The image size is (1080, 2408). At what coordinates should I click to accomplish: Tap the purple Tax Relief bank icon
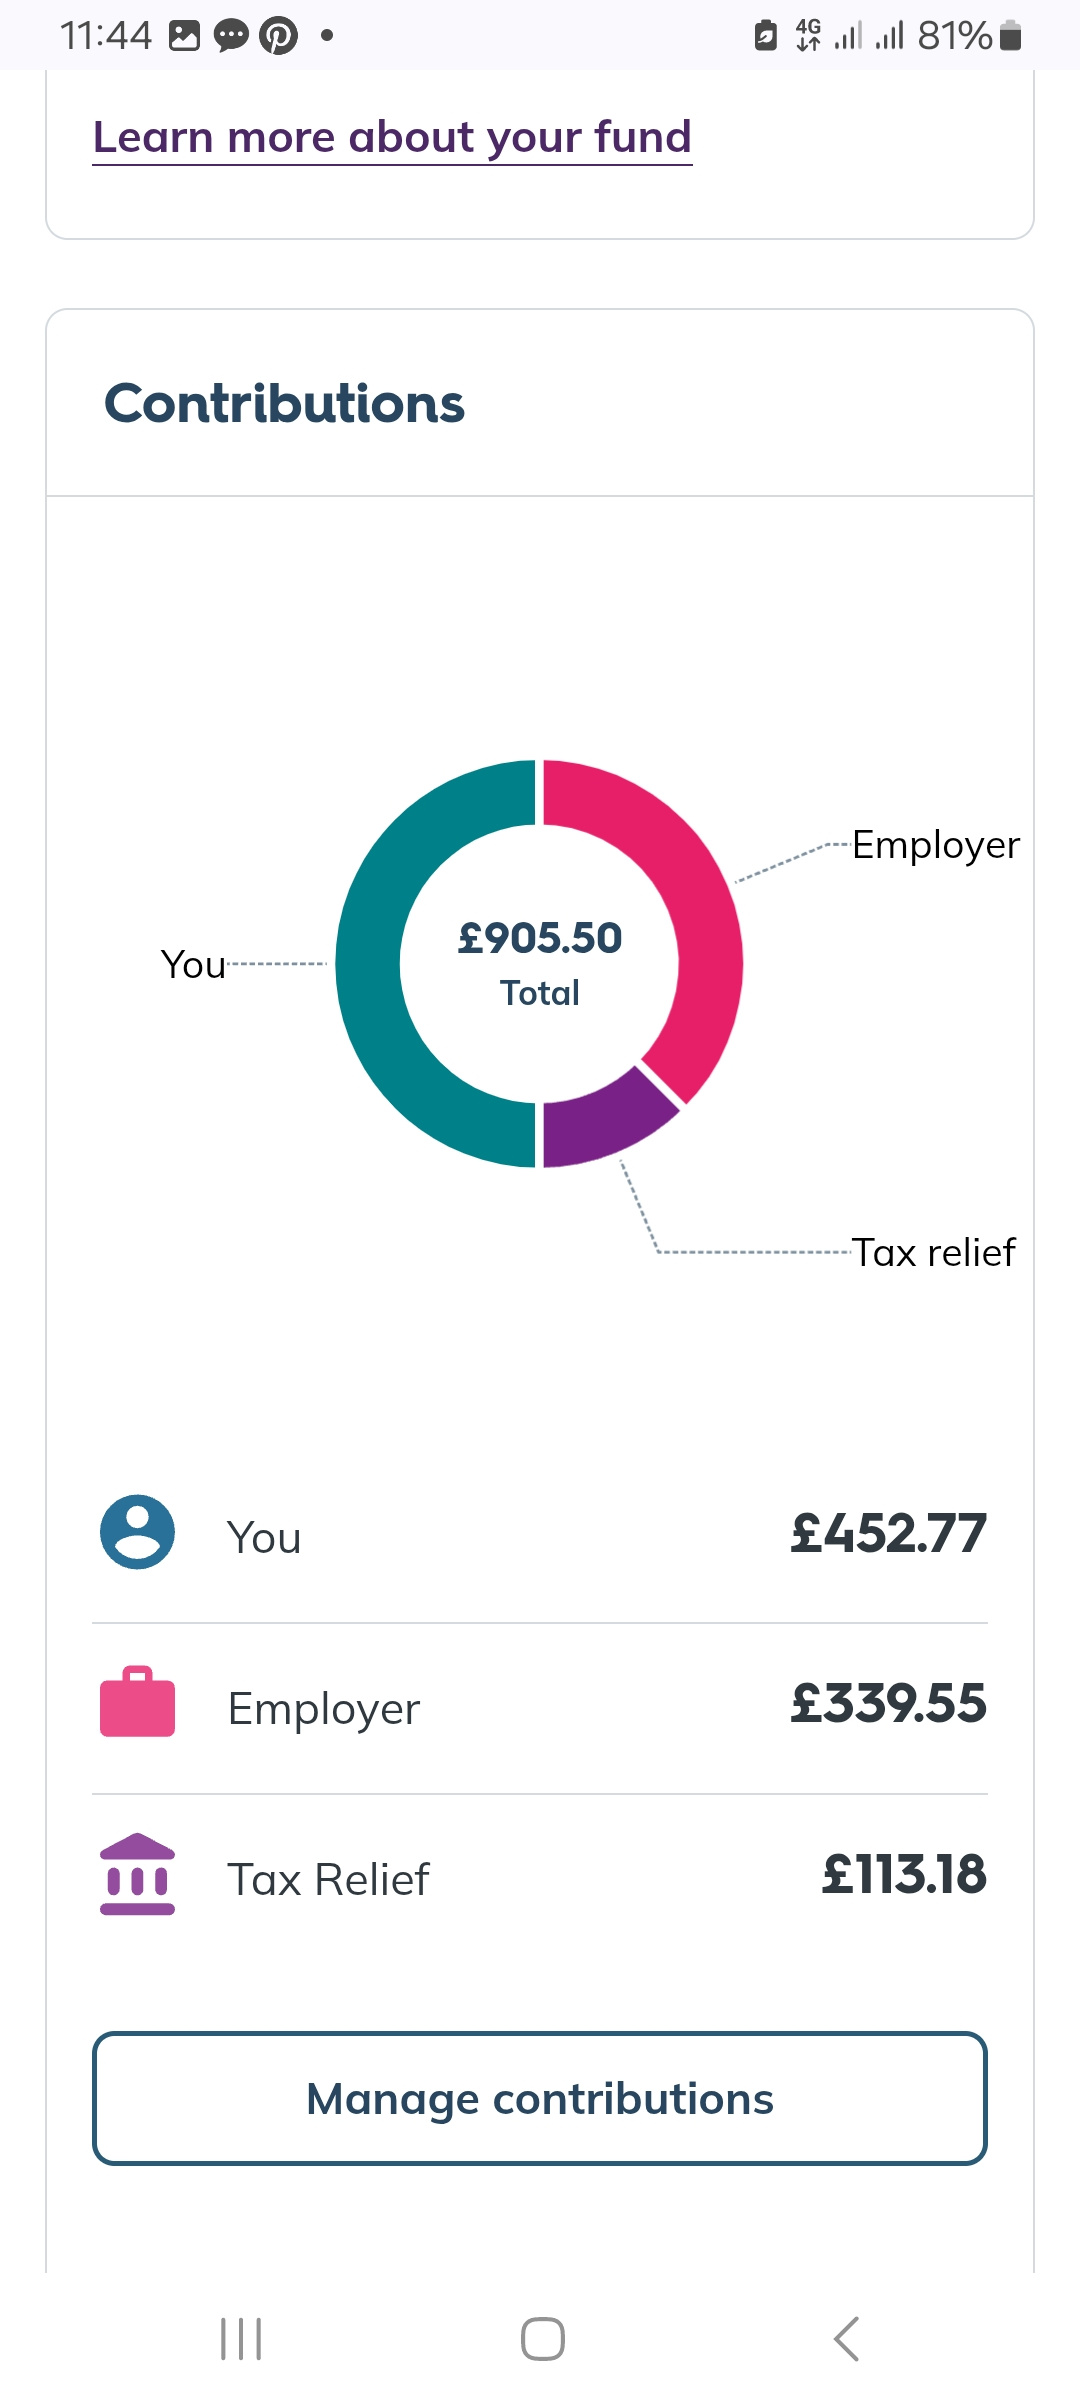(x=138, y=1874)
